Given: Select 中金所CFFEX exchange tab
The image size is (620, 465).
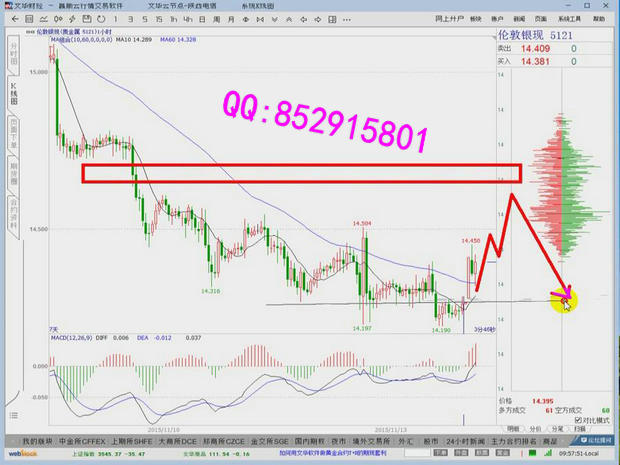Looking at the screenshot, I should (x=81, y=440).
